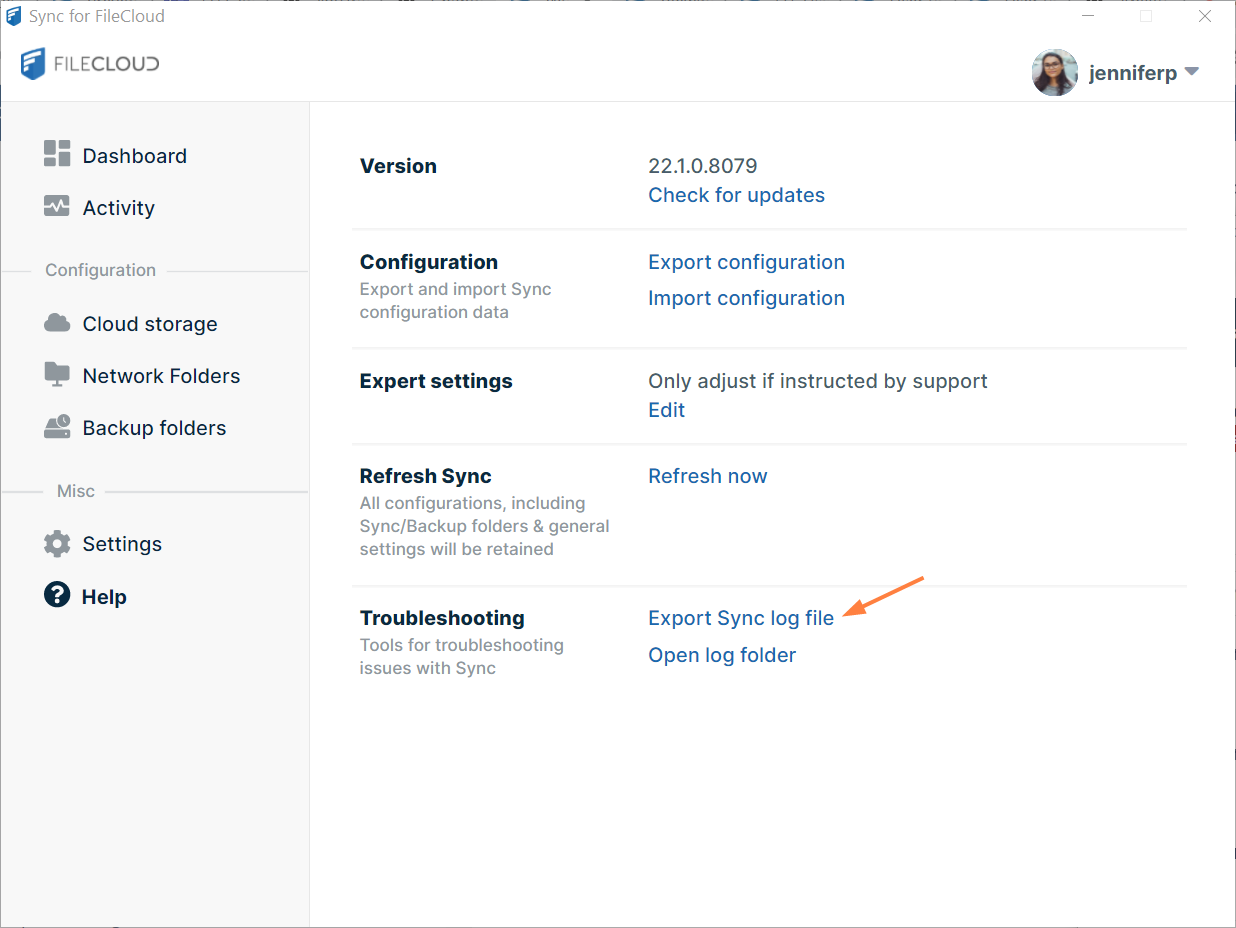Viewport: 1236px width, 928px height.
Task: Edit the Expert settings
Action: 666,410
